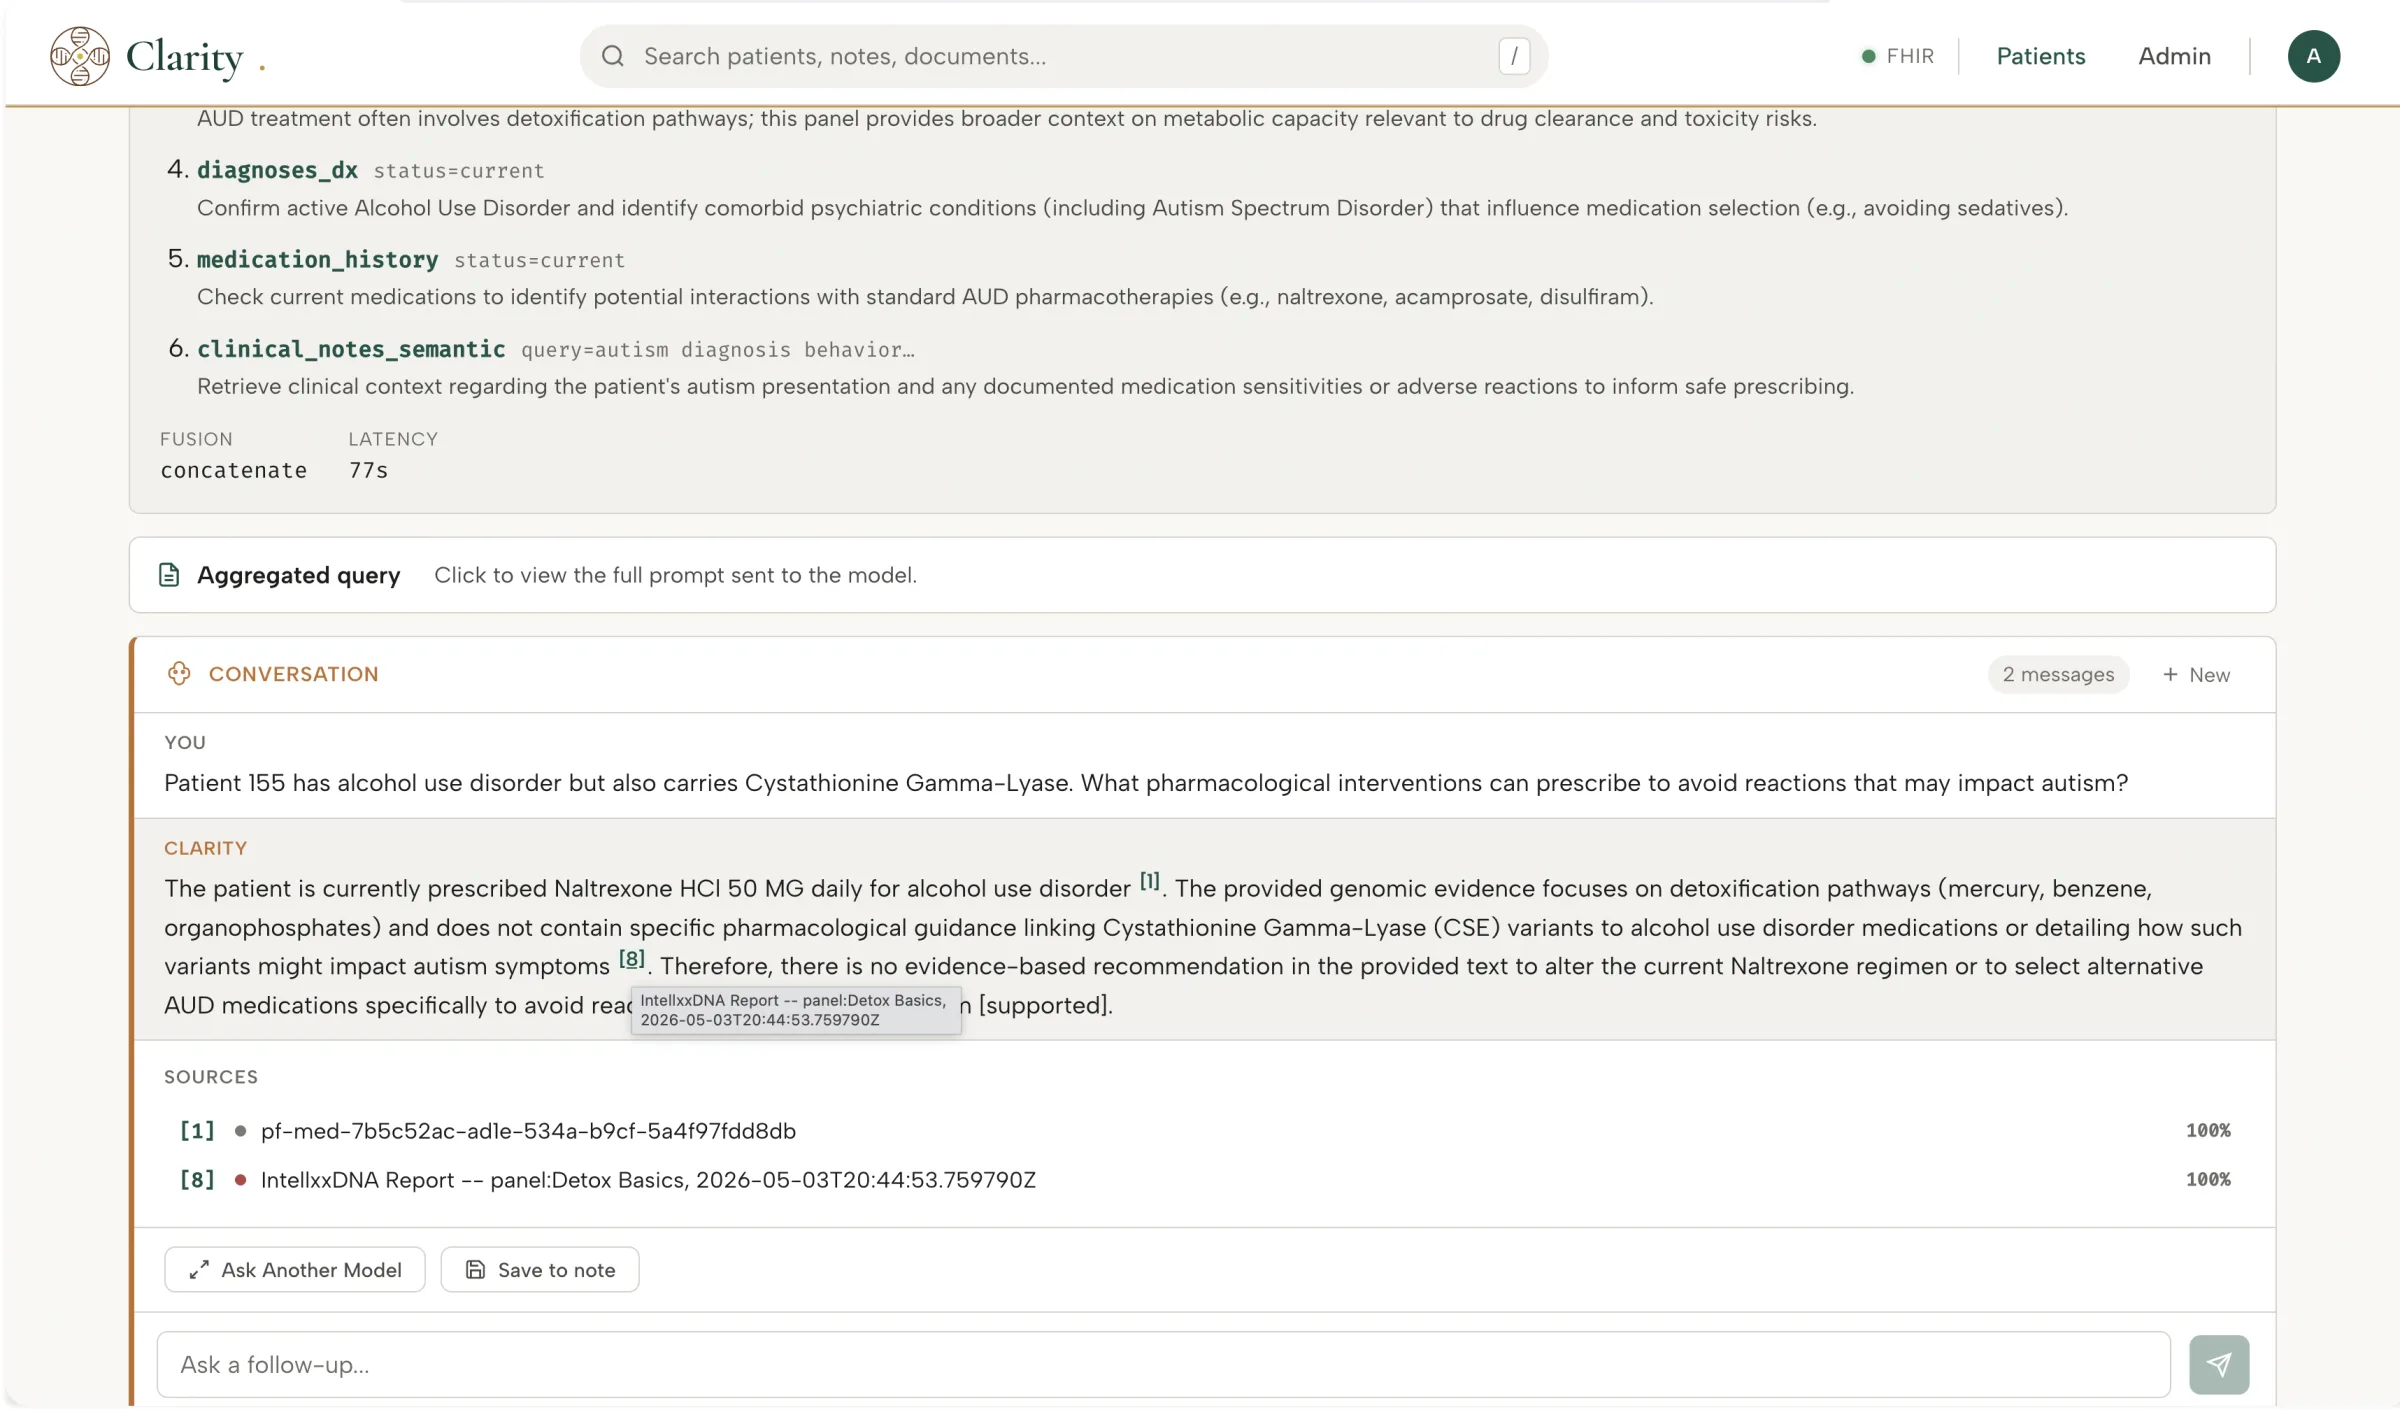Focus the Ask a follow-up input
Image resolution: width=2400 pixels, height=1410 pixels.
[x=1163, y=1365]
